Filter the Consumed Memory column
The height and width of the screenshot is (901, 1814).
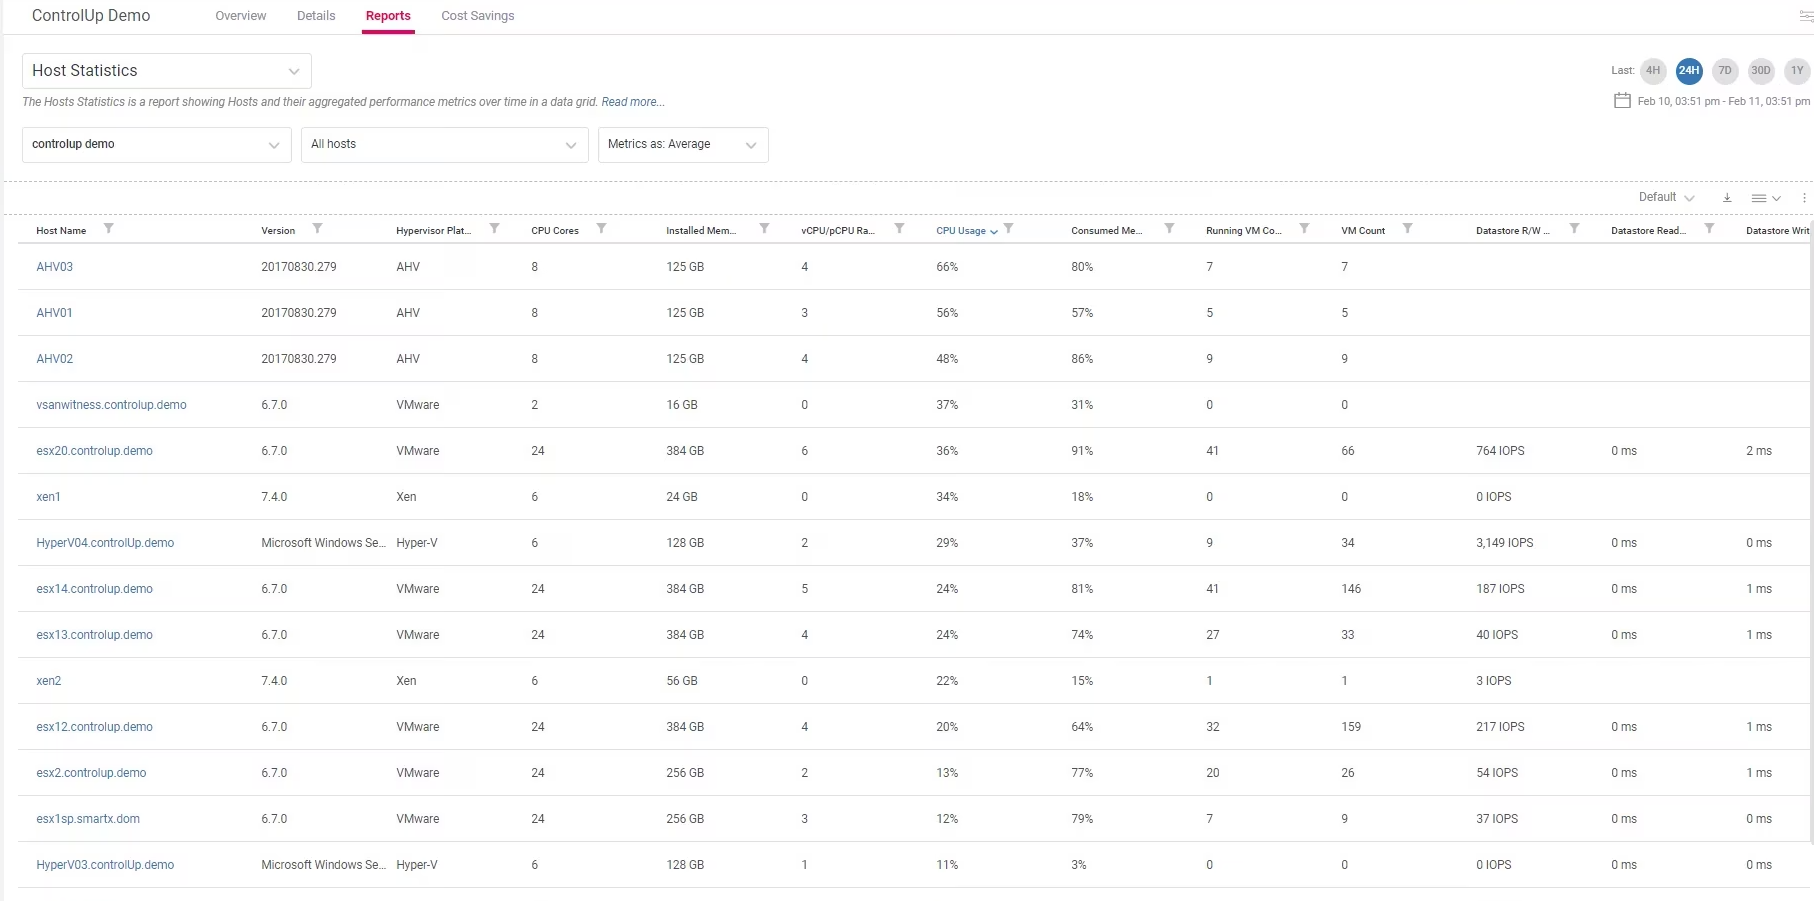pyautogui.click(x=1169, y=229)
